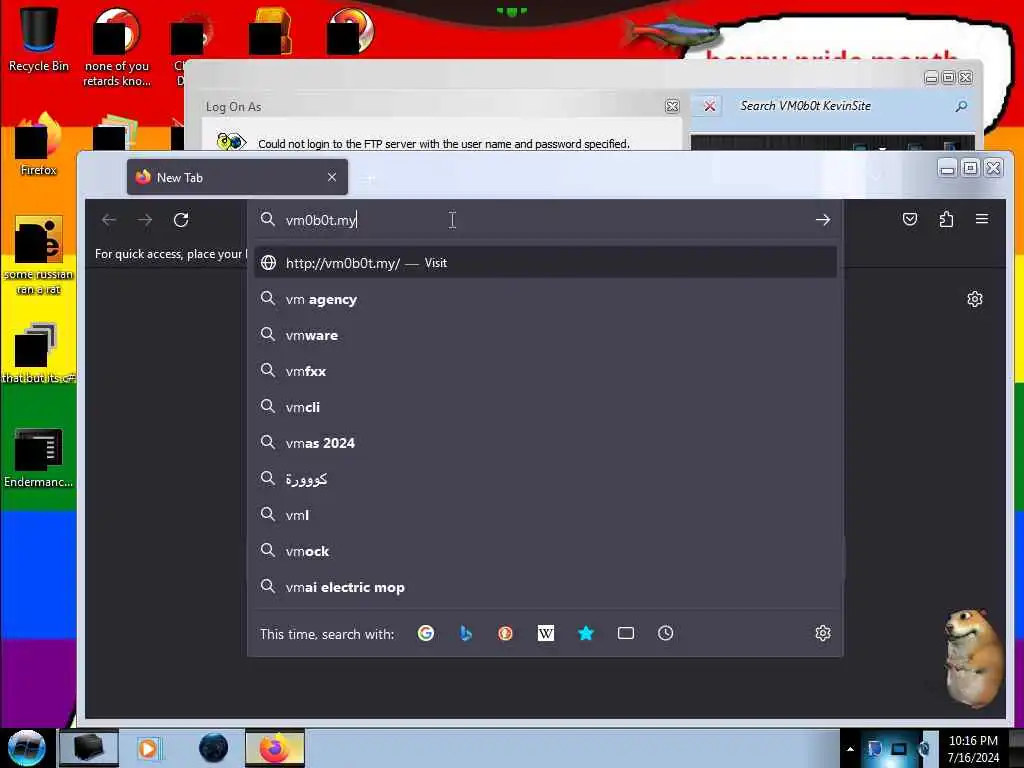This screenshot has height=768, width=1024.
Task: Open Firefox desktop shortcut
Action: pos(39,145)
